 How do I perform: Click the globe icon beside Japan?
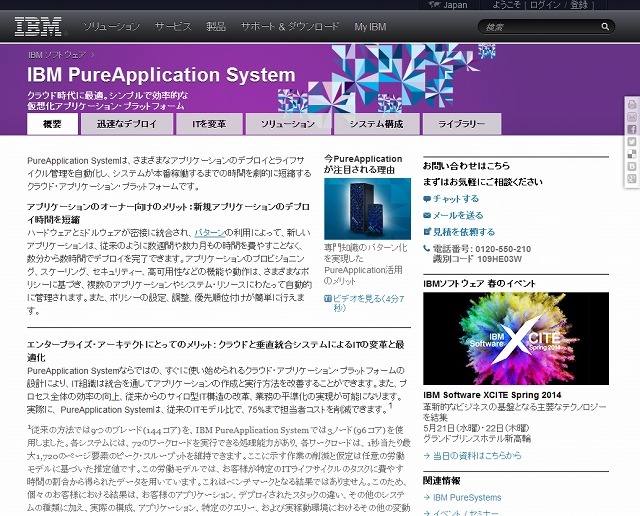click(x=435, y=5)
